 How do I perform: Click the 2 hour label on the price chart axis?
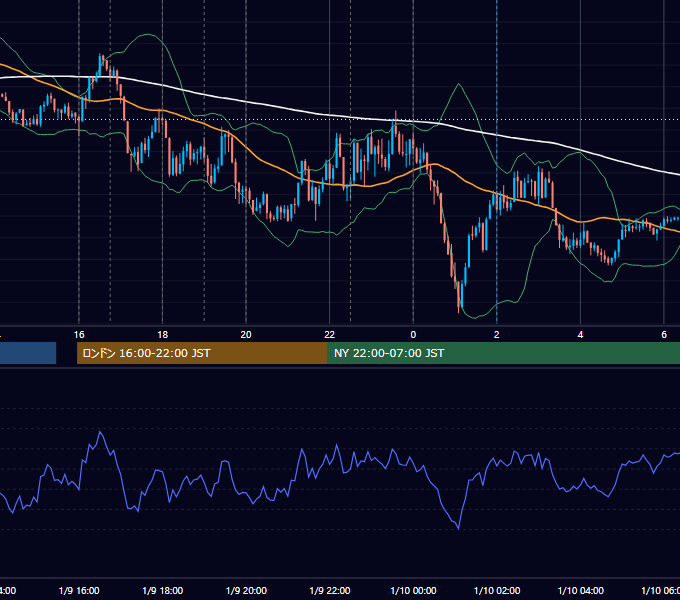[497, 335]
